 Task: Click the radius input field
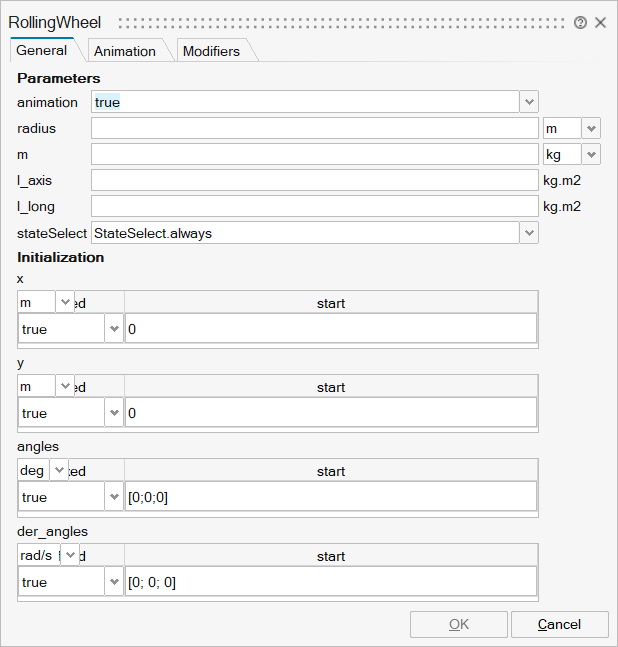pos(314,128)
